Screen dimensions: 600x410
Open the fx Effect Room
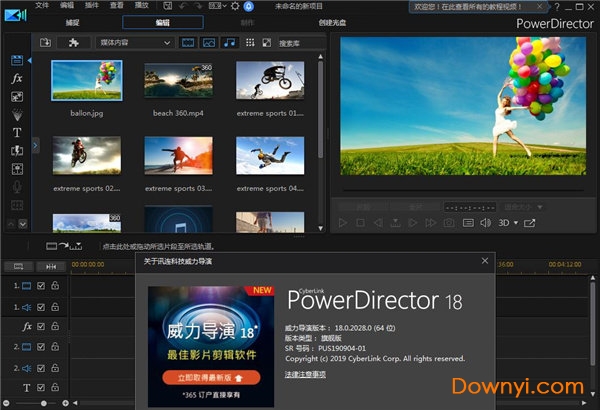[x=17, y=78]
